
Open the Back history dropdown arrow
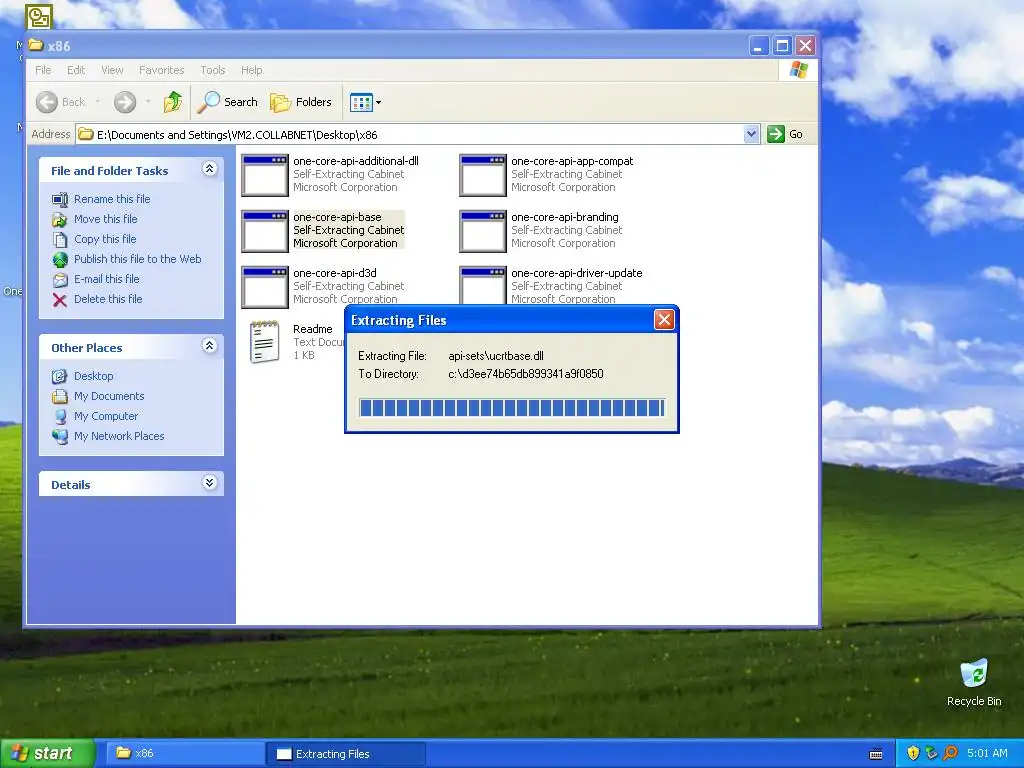pos(97,102)
